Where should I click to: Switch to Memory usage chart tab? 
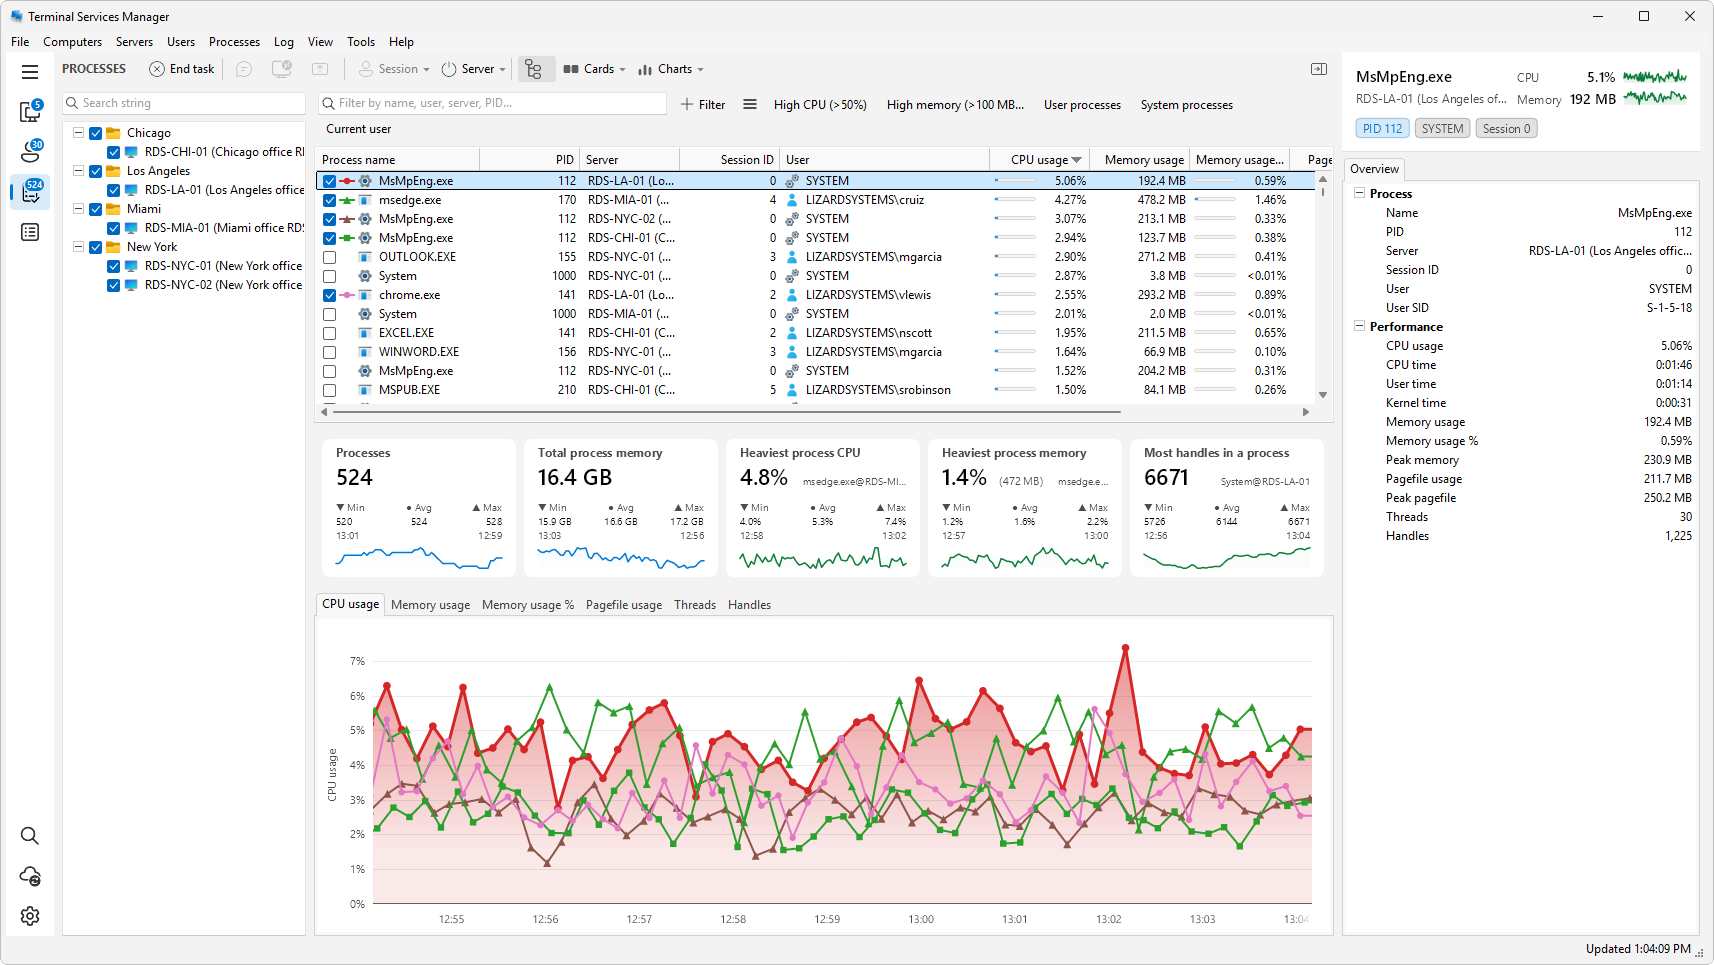point(430,605)
